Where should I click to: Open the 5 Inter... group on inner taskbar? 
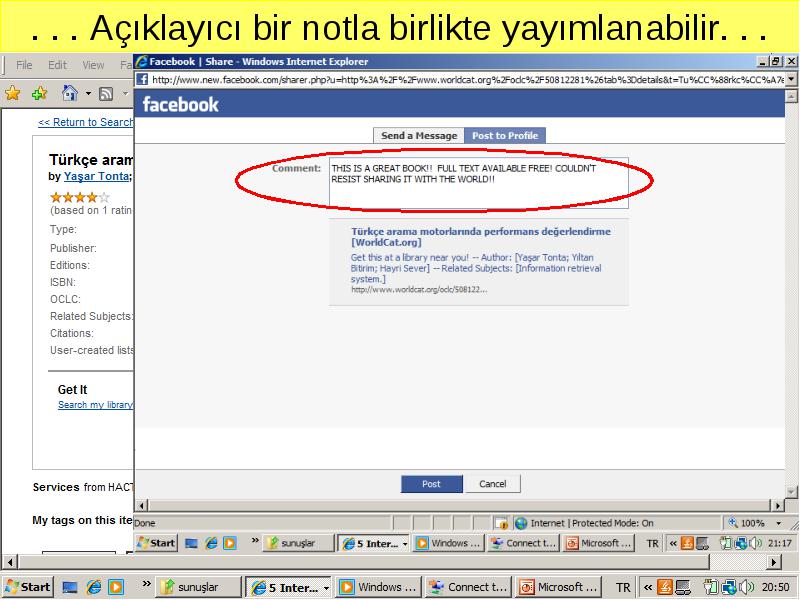pos(374,543)
